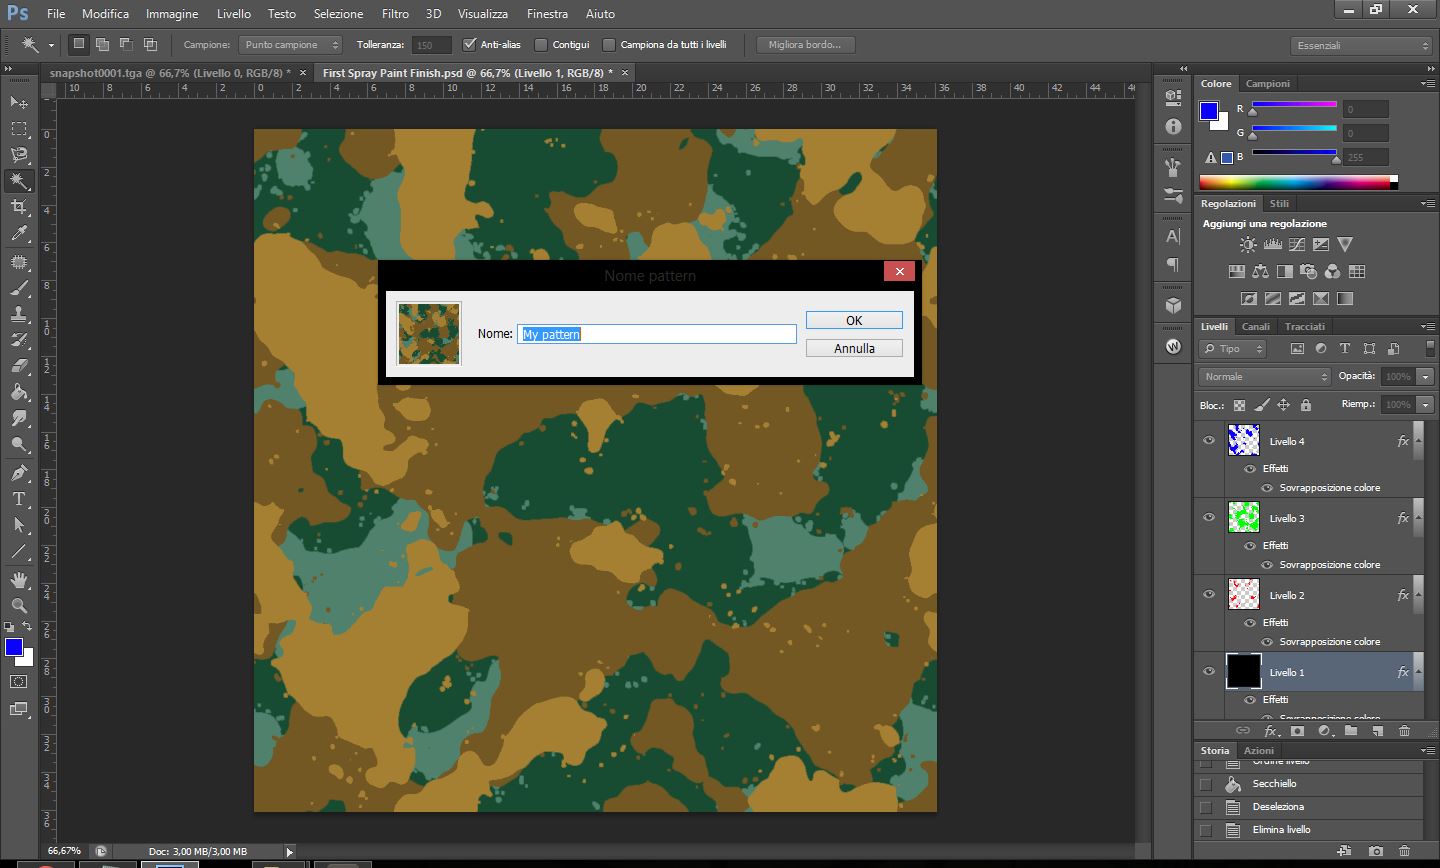
Task: Switch to the Canali tab
Action: pyautogui.click(x=1255, y=326)
